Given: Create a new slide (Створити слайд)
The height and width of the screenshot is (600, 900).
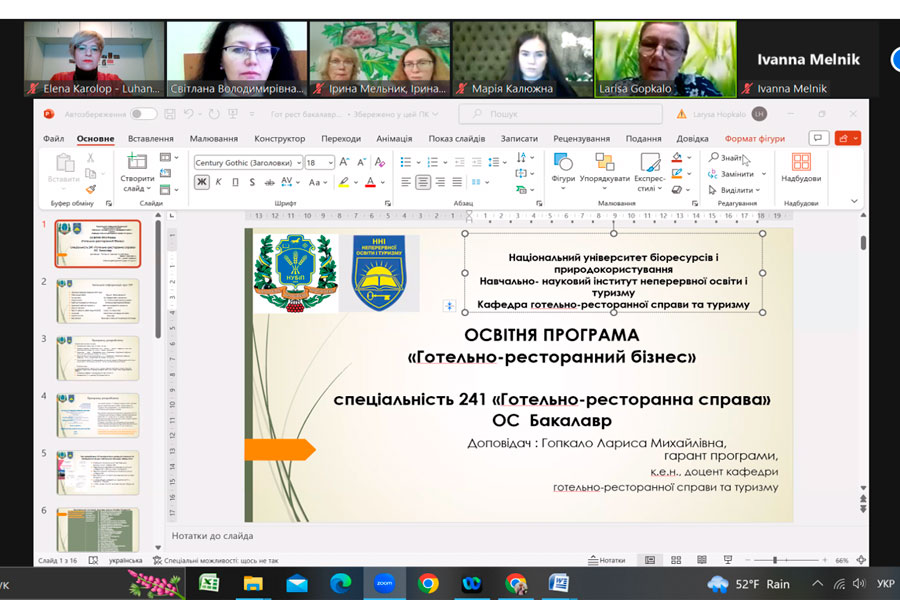Looking at the screenshot, I should click(137, 172).
